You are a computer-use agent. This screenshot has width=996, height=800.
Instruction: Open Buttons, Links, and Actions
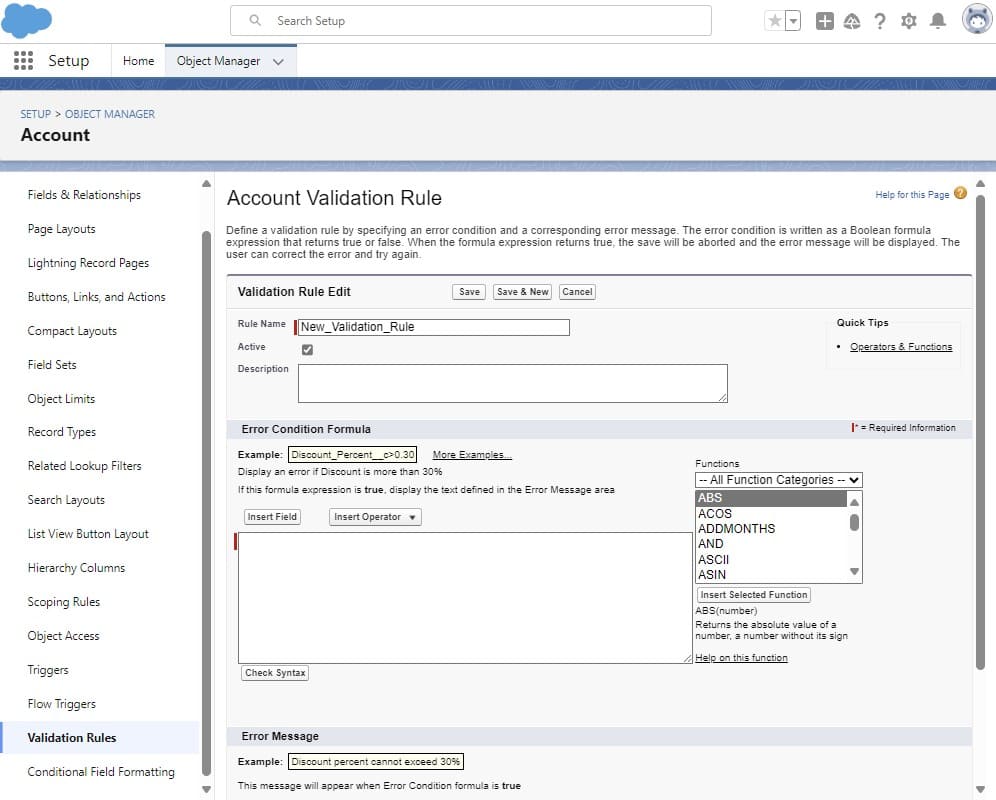tap(97, 297)
